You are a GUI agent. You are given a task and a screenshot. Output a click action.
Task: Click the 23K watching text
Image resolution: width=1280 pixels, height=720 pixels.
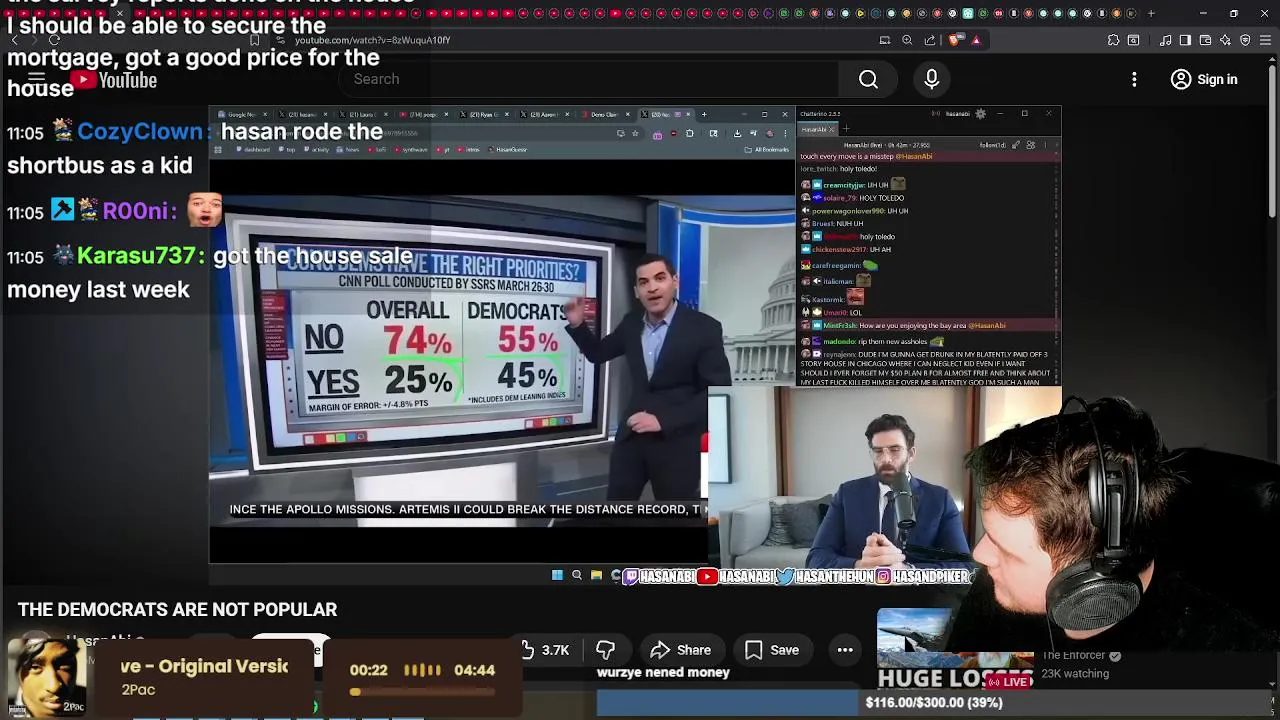(1075, 673)
